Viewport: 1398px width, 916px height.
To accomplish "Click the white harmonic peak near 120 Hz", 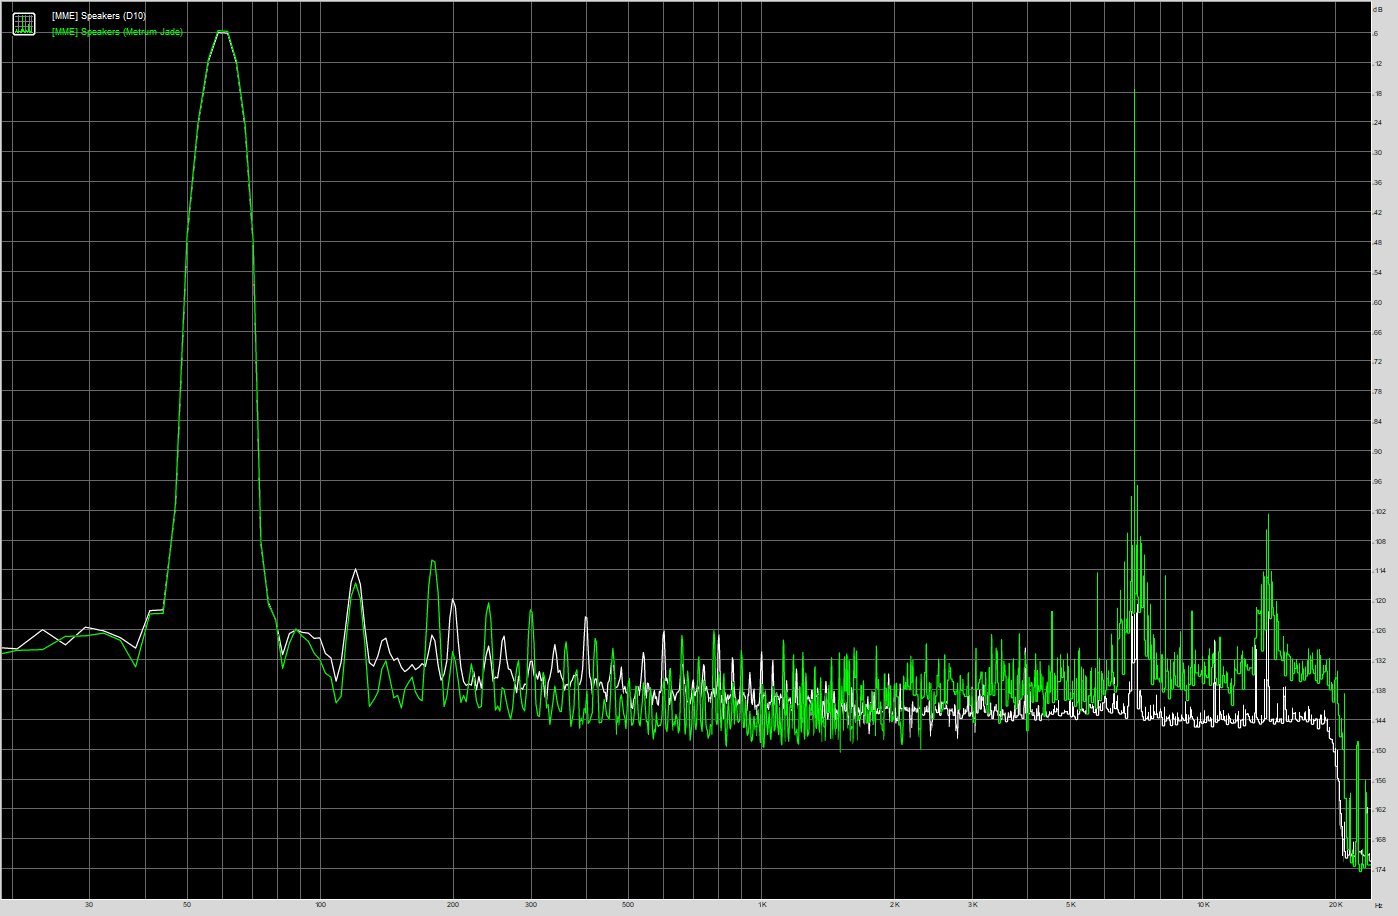I will pos(355,571).
